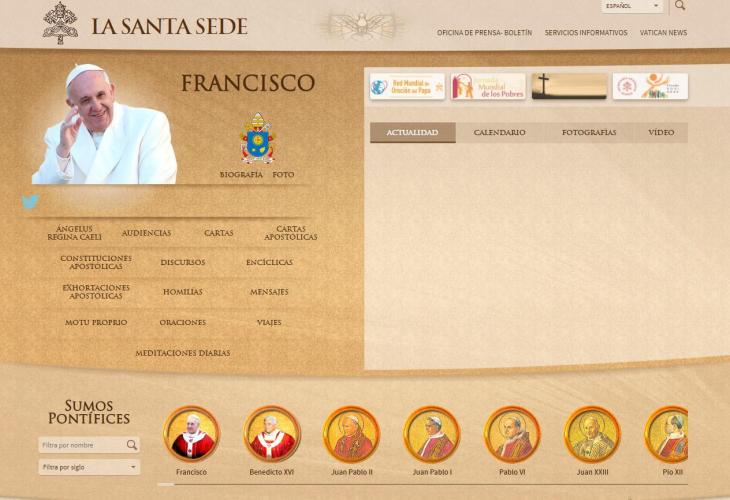730x500 pixels.
Task: Open Oficina de Prensa - Boletín
Action: pyautogui.click(x=484, y=33)
